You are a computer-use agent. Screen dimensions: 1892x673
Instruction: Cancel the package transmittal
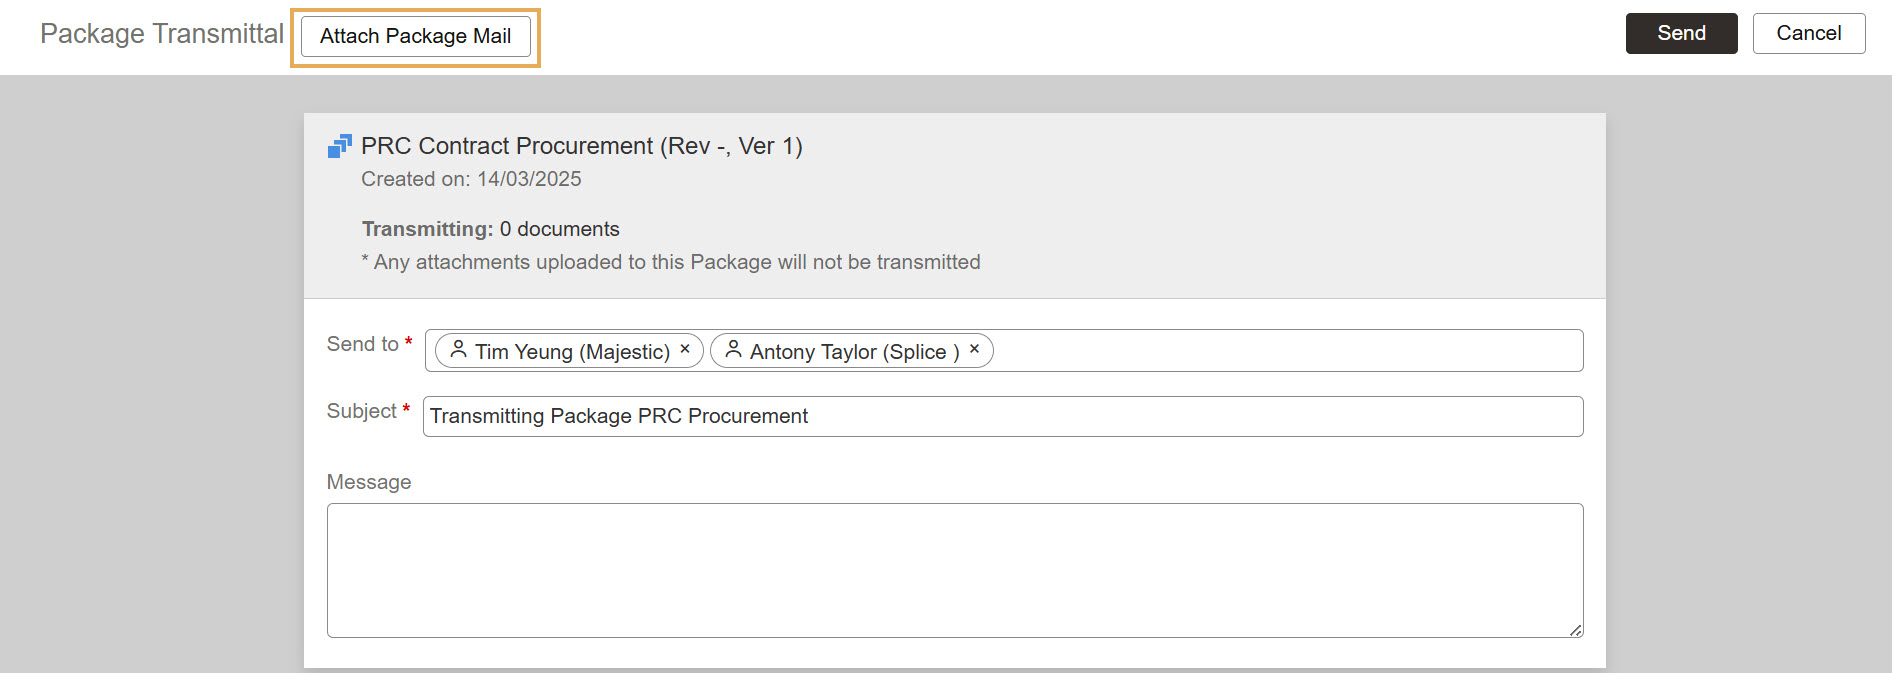click(x=1808, y=33)
